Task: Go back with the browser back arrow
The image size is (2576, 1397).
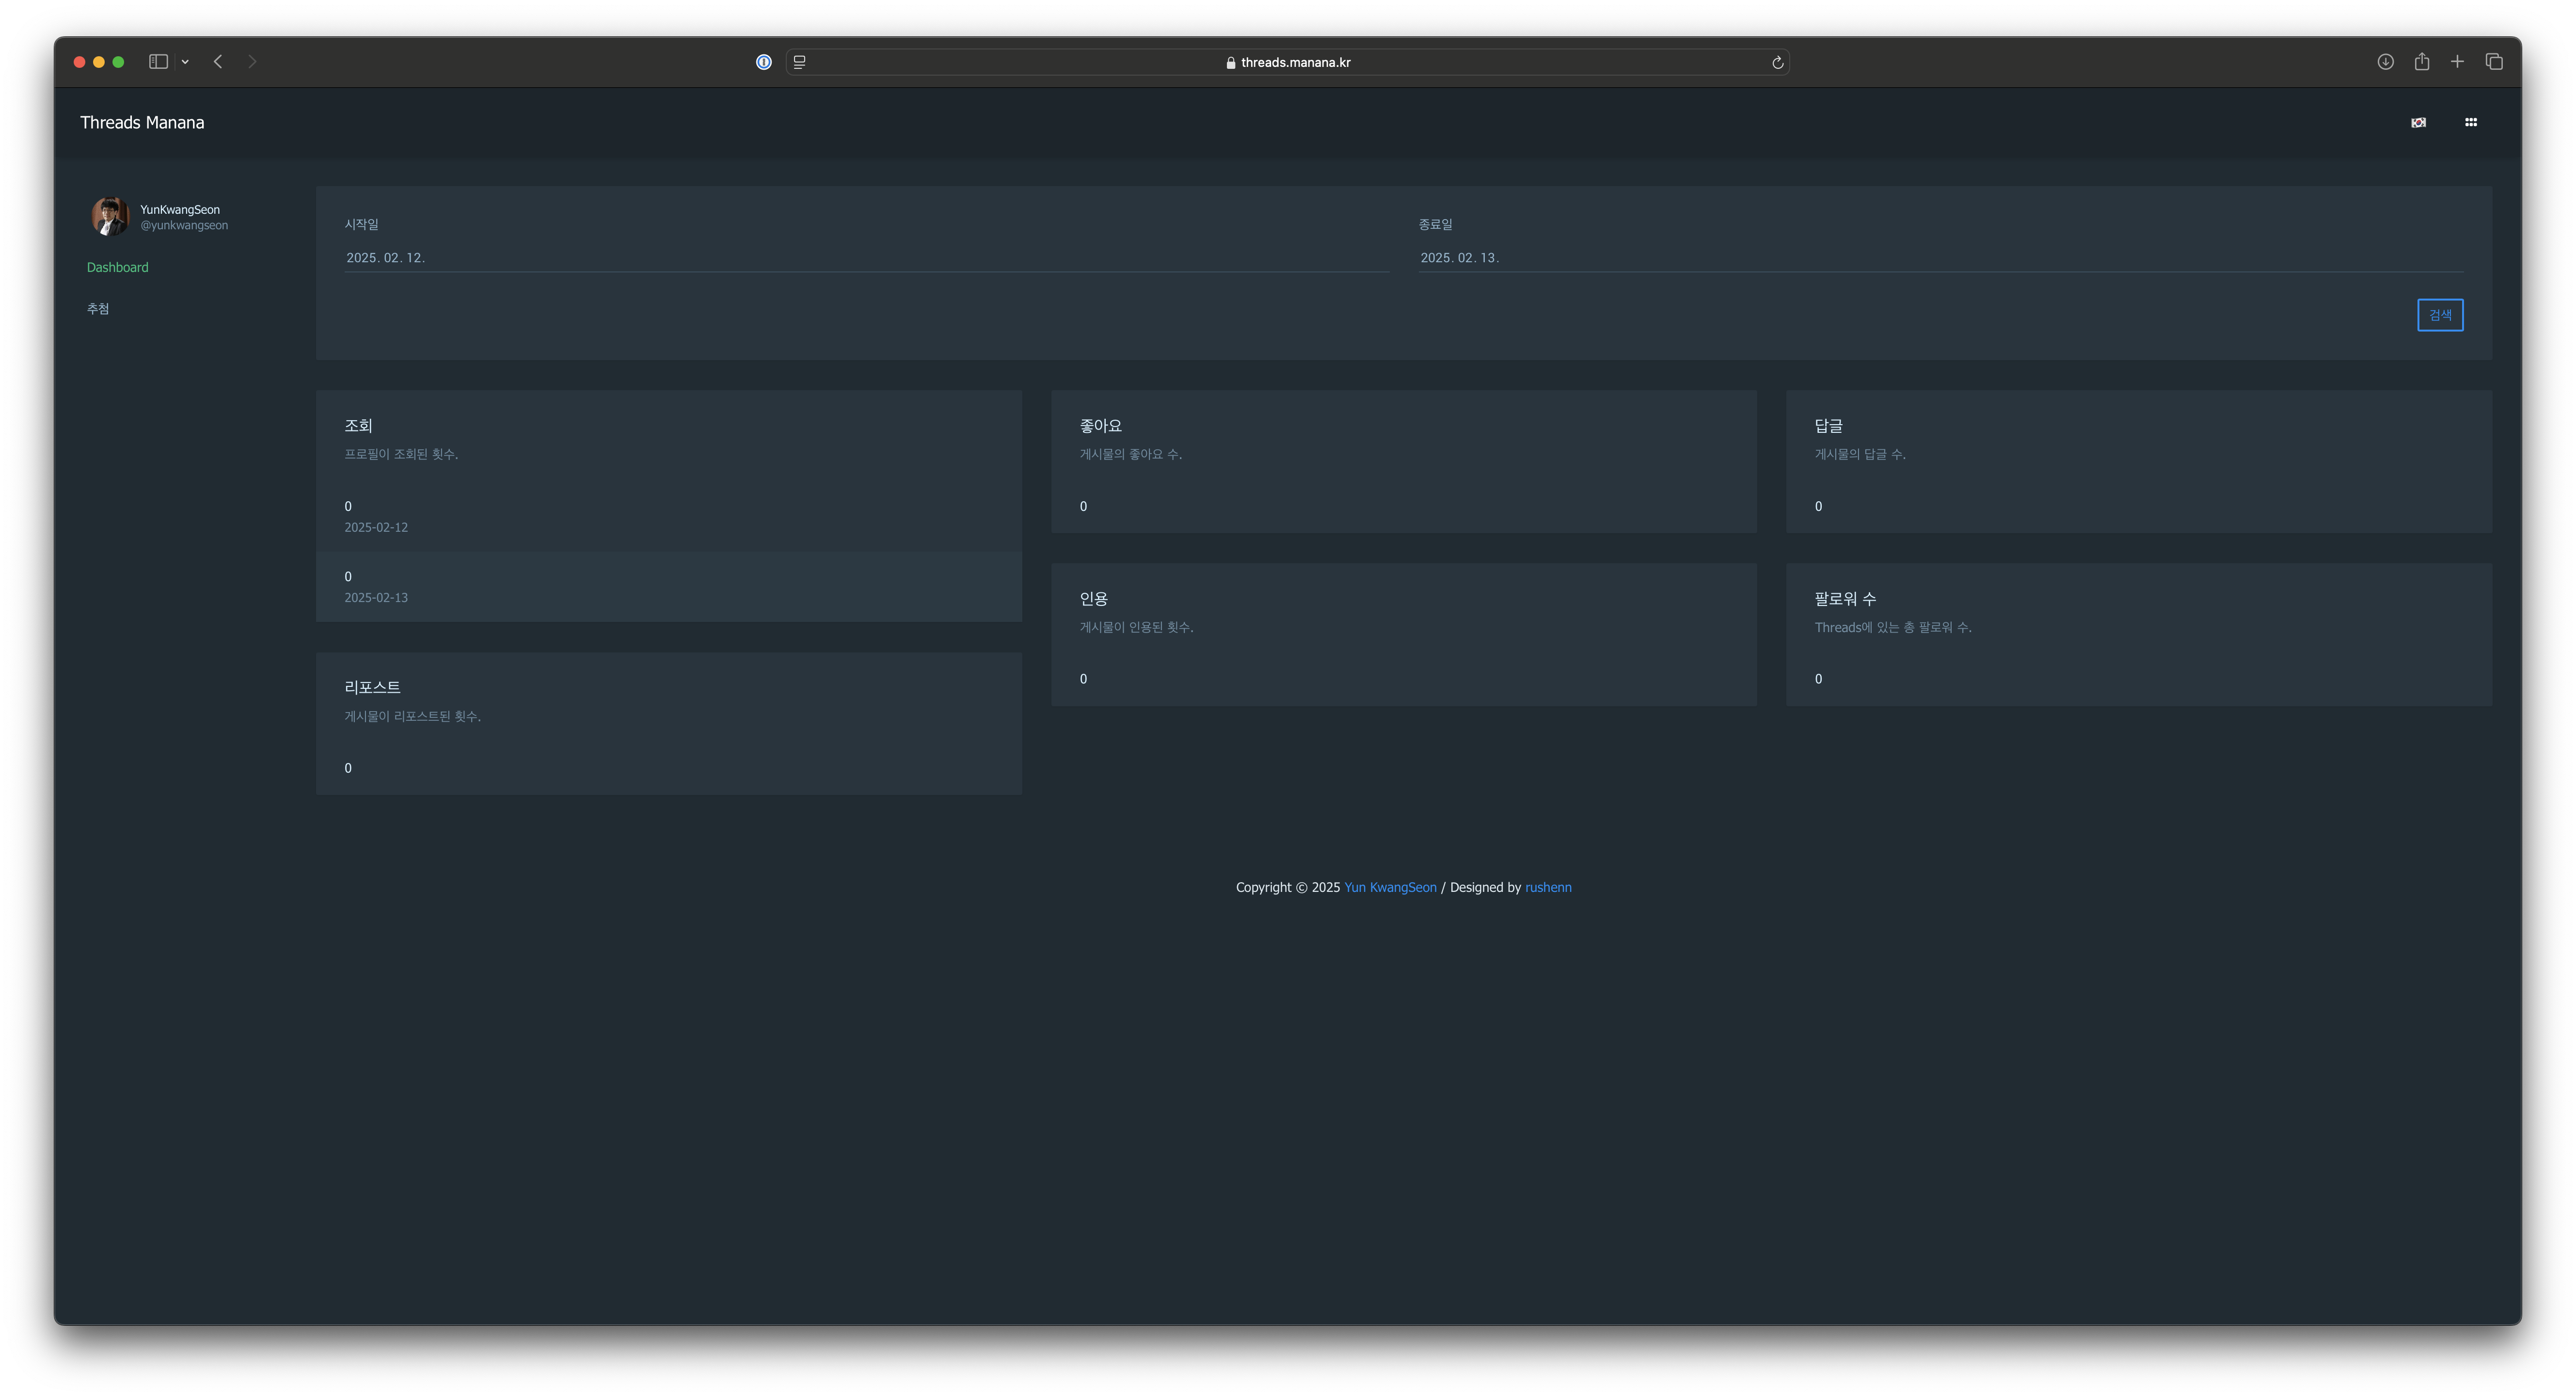Action: click(218, 62)
